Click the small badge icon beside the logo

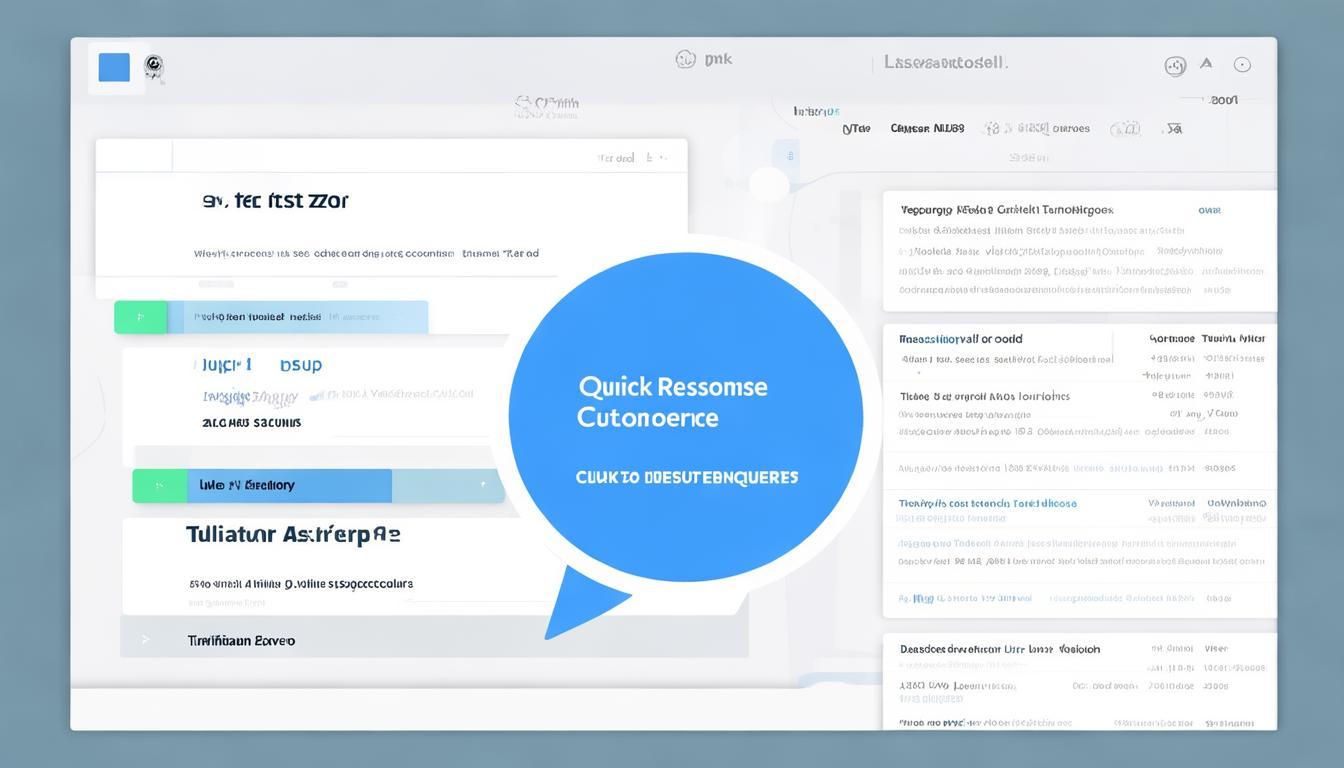pyautogui.click(x=154, y=67)
